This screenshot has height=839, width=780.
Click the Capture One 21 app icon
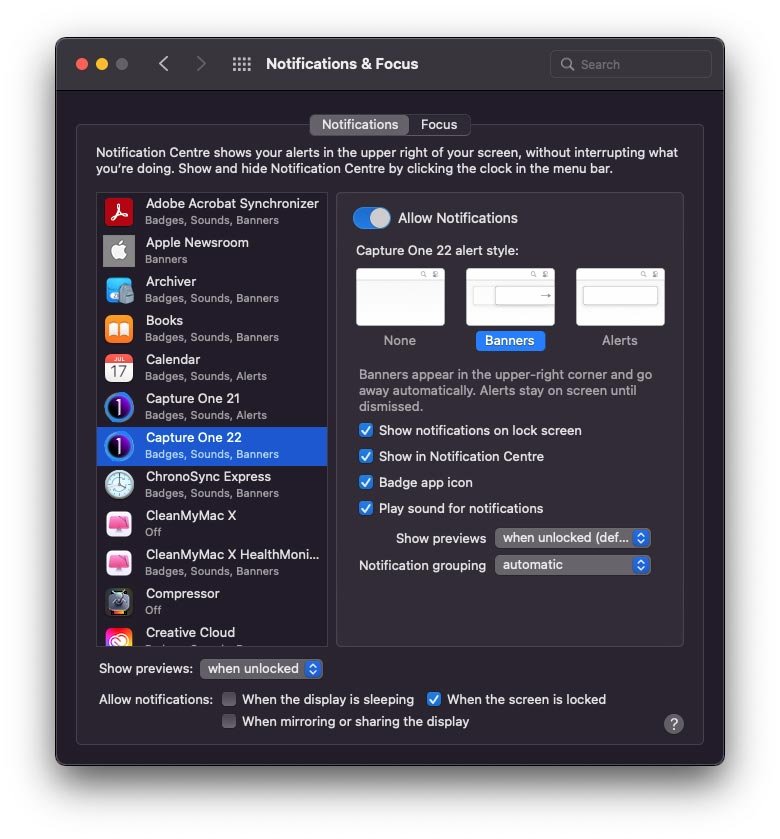[119, 407]
